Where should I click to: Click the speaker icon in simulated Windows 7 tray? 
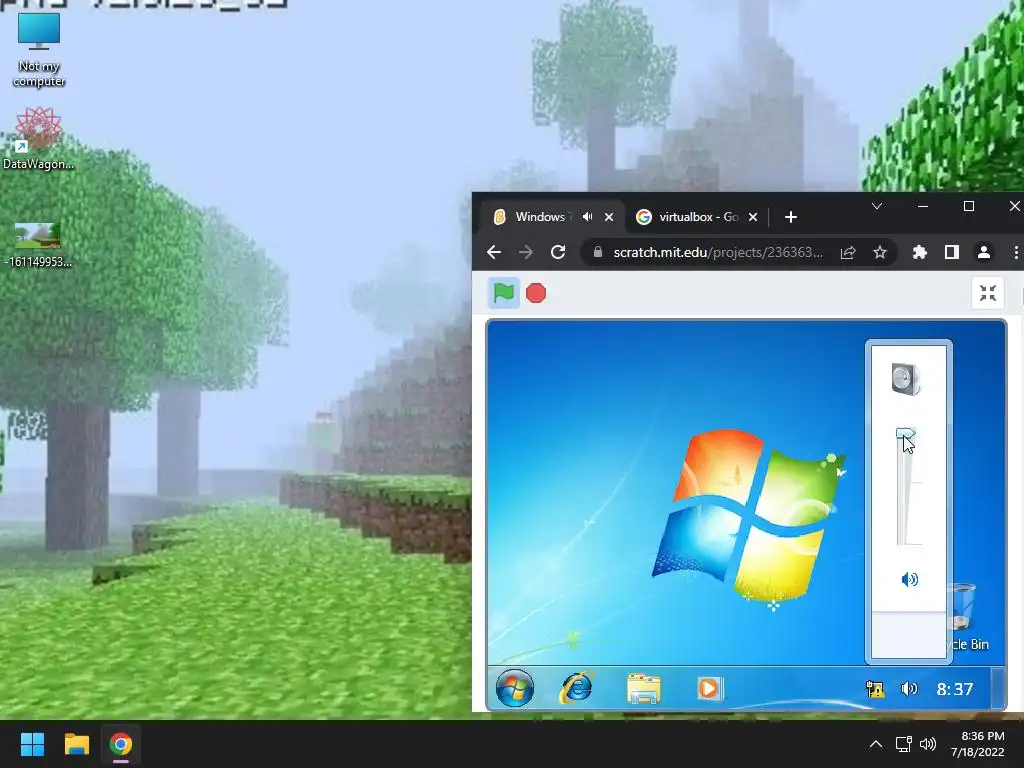pos(909,689)
